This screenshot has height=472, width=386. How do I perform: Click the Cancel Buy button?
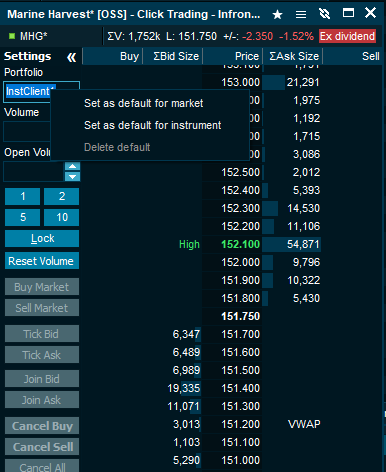coord(42,426)
